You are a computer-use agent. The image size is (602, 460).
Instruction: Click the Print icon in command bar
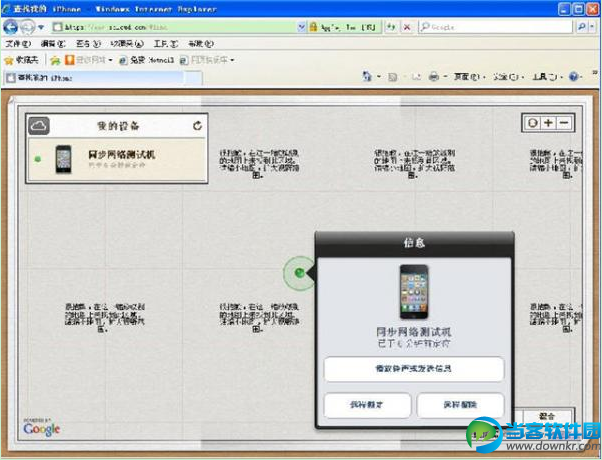pyautogui.click(x=434, y=77)
